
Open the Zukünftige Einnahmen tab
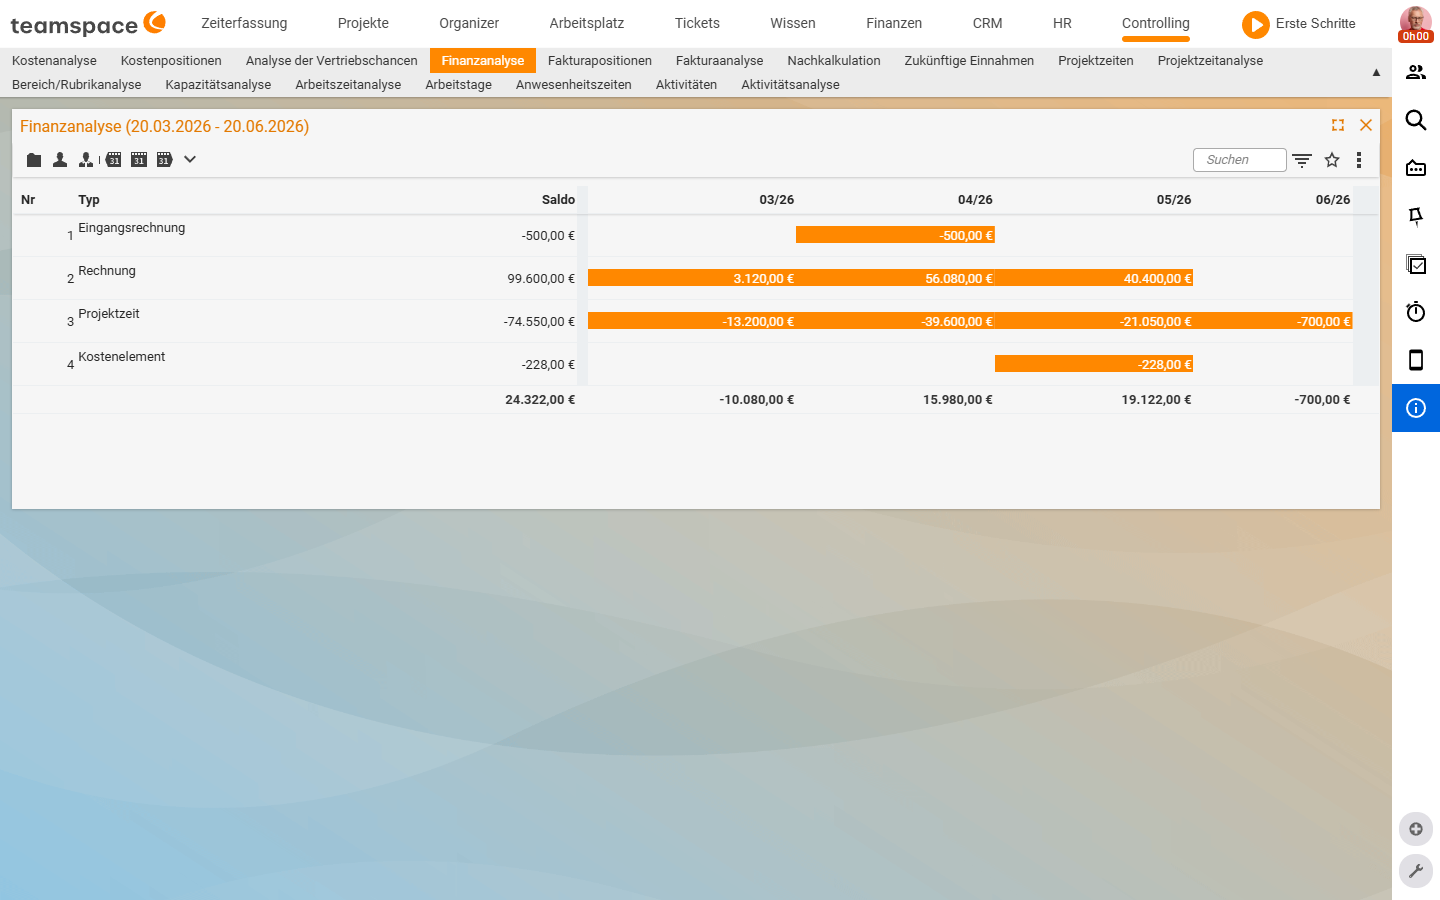point(969,61)
